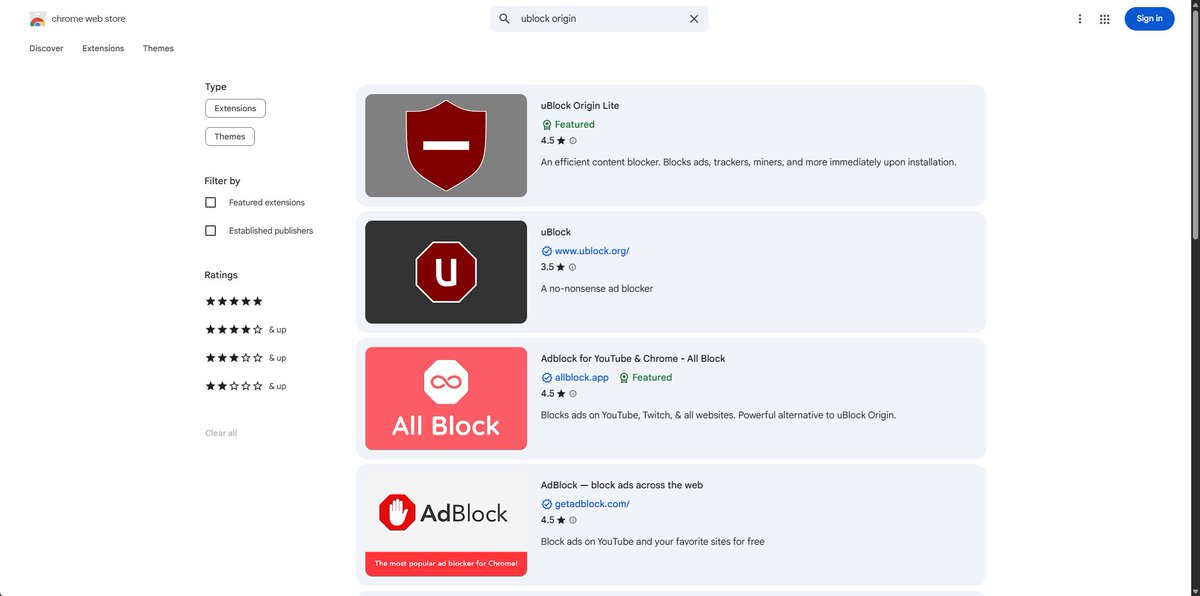
Task: Clear the search text with the X icon
Action: [694, 19]
